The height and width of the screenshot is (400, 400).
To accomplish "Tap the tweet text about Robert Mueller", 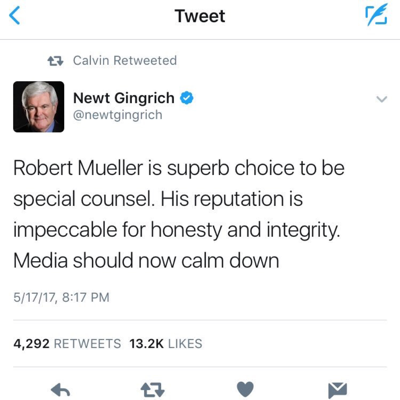I will coord(179,214).
